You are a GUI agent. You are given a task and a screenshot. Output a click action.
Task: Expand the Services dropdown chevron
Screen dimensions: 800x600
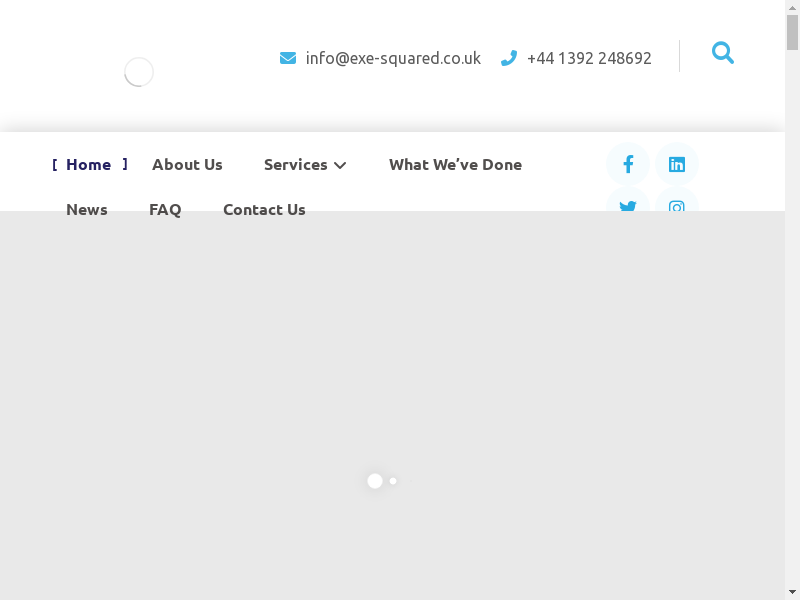coord(340,165)
